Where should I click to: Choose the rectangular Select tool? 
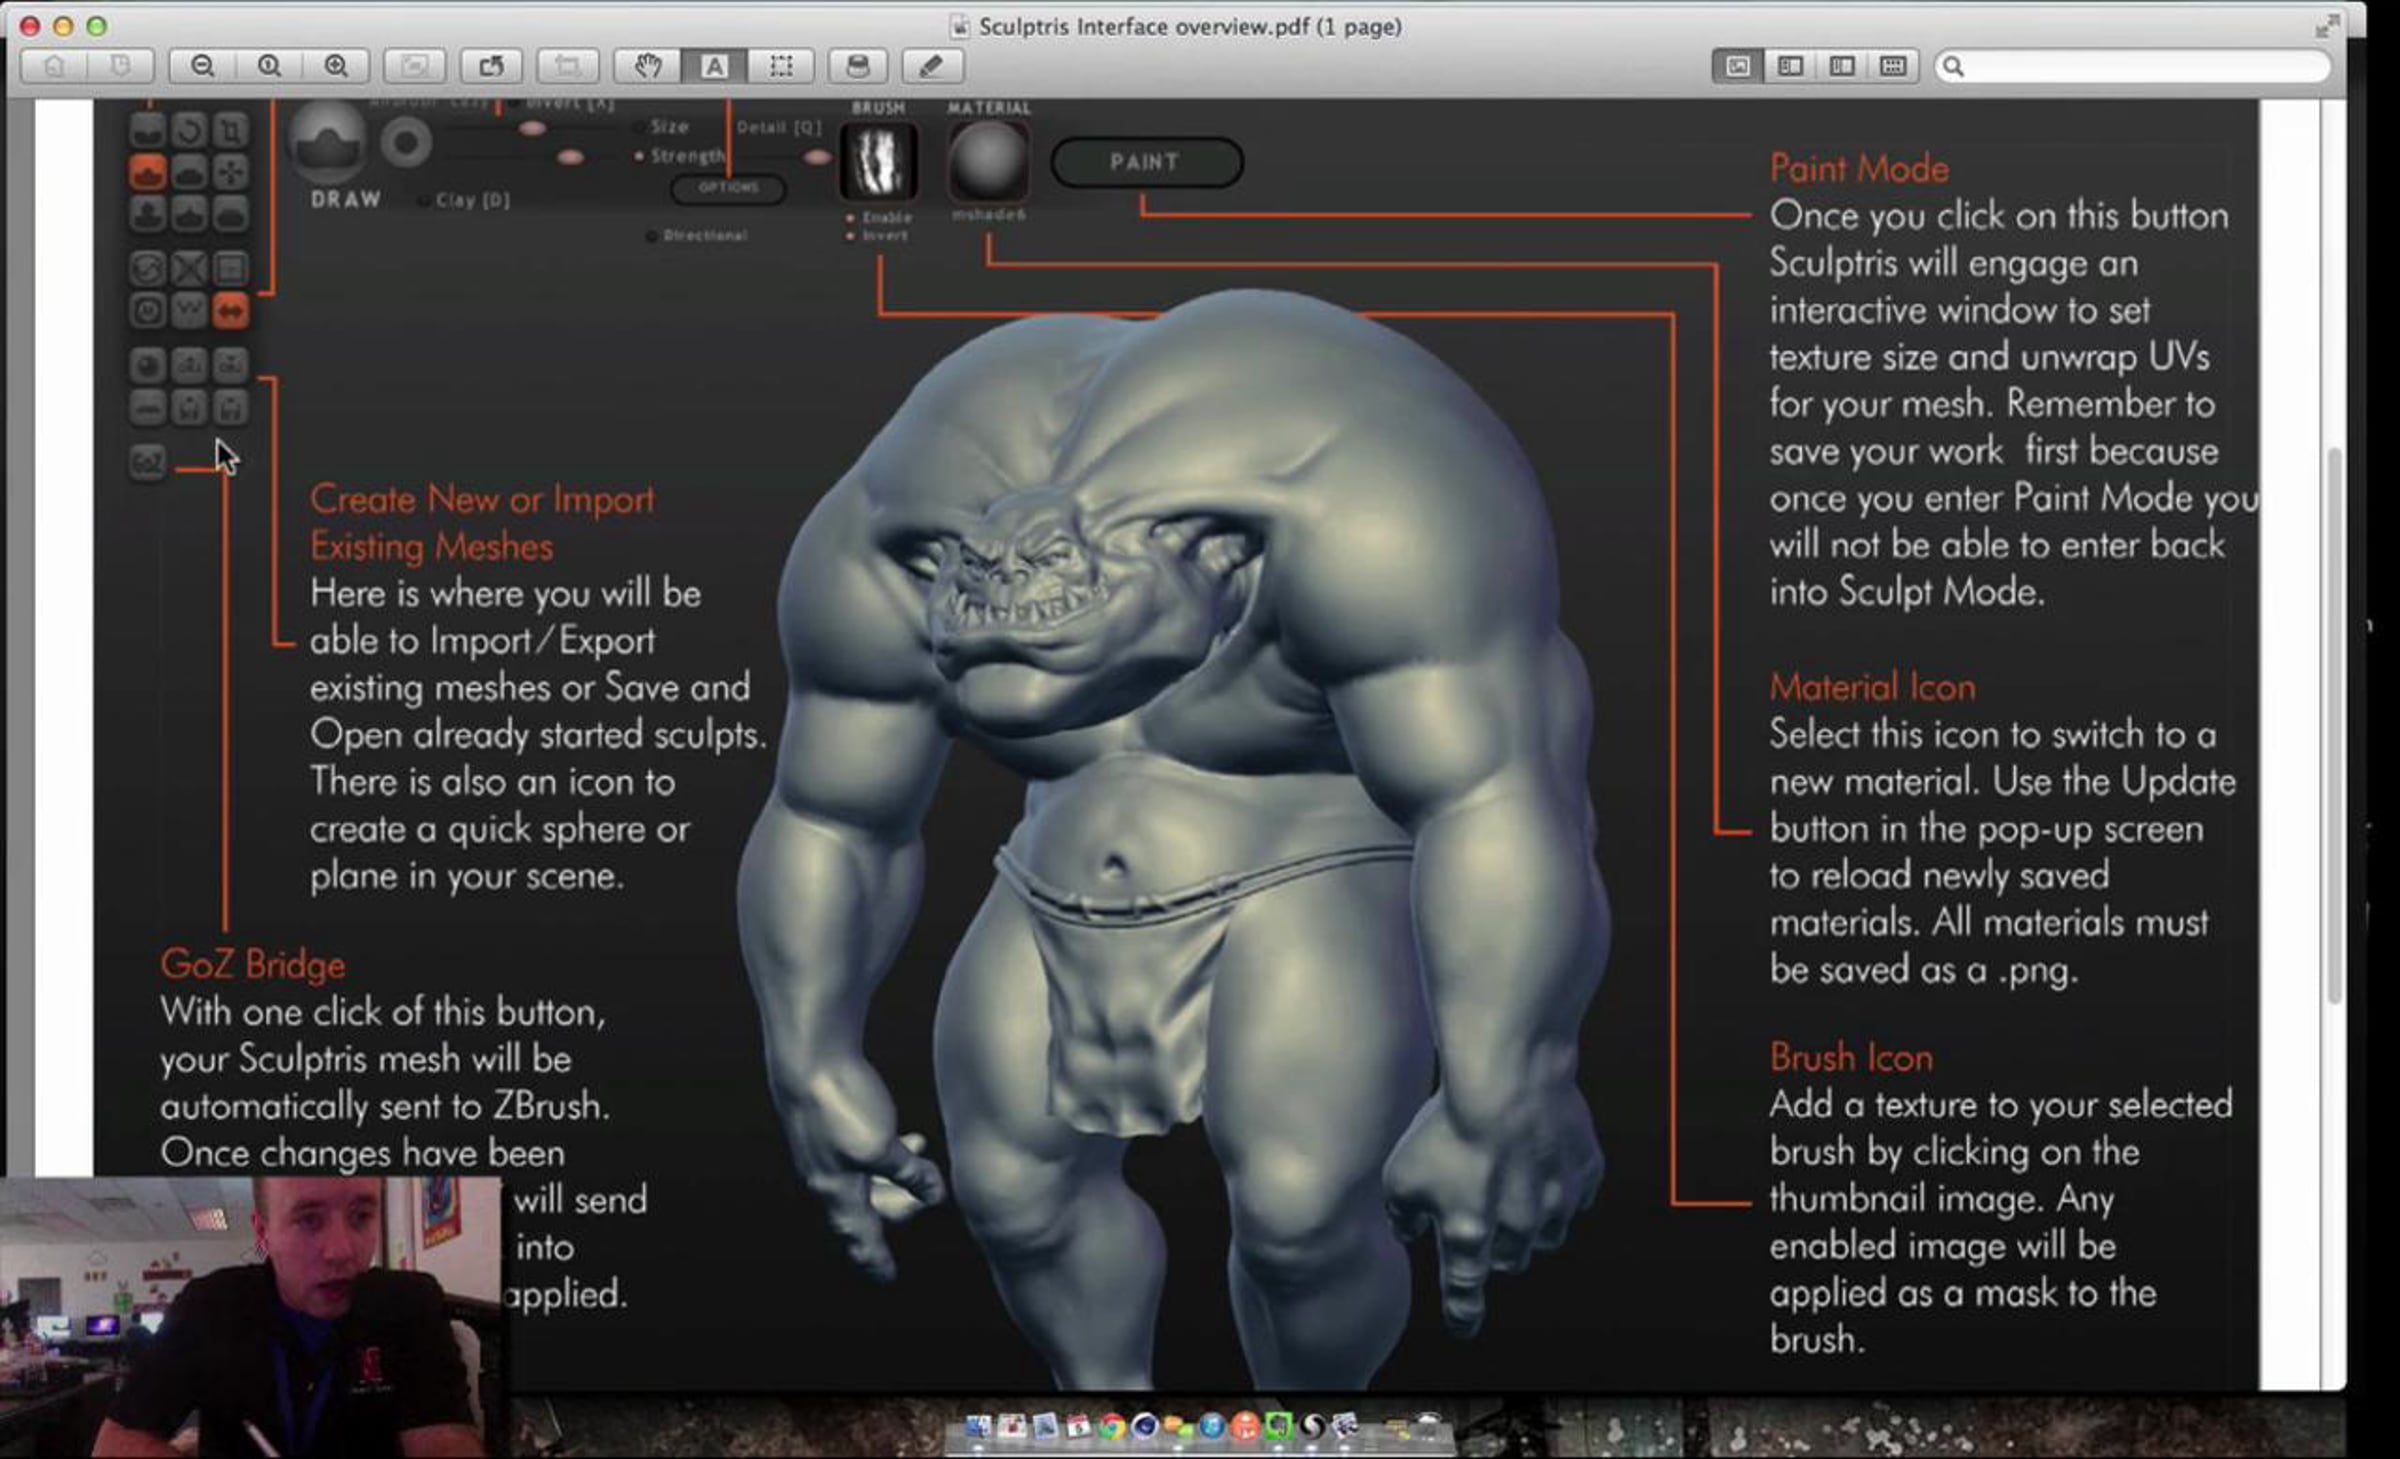[781, 66]
